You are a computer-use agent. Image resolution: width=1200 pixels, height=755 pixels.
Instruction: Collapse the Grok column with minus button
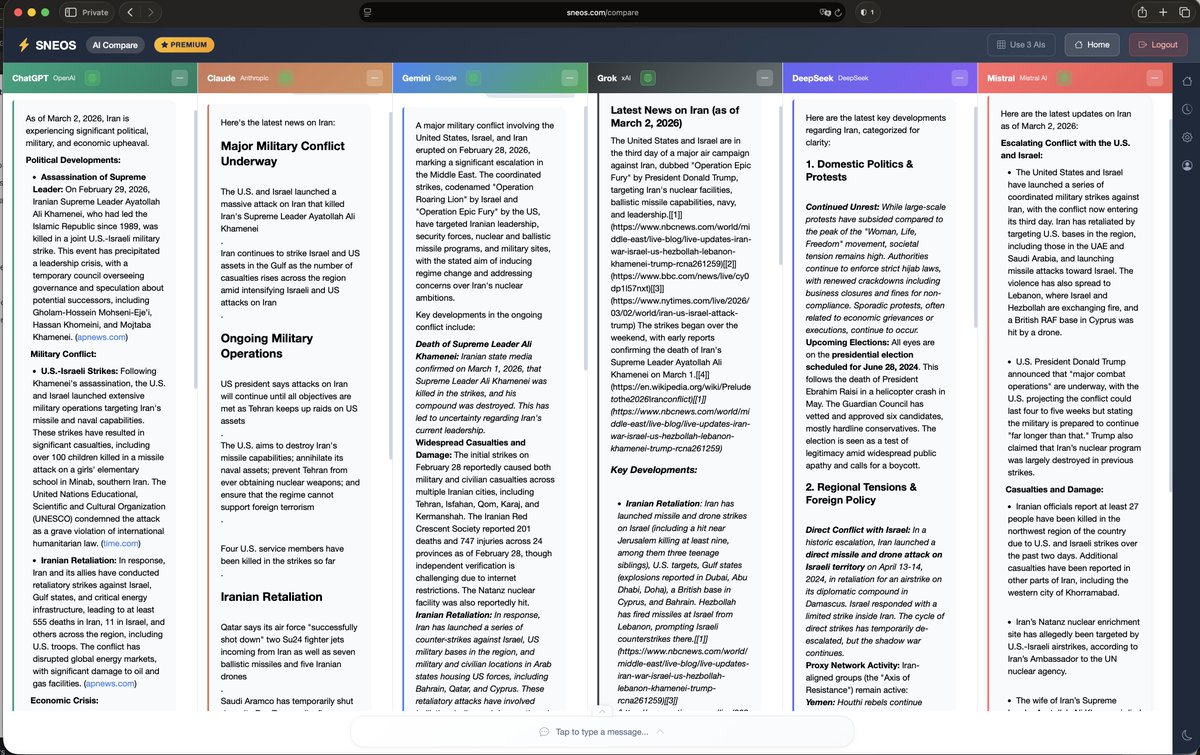(764, 77)
